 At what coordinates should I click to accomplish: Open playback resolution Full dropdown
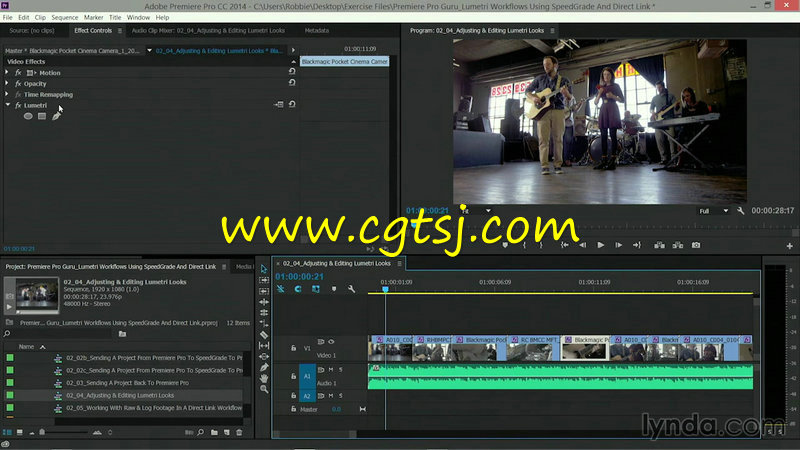714,211
